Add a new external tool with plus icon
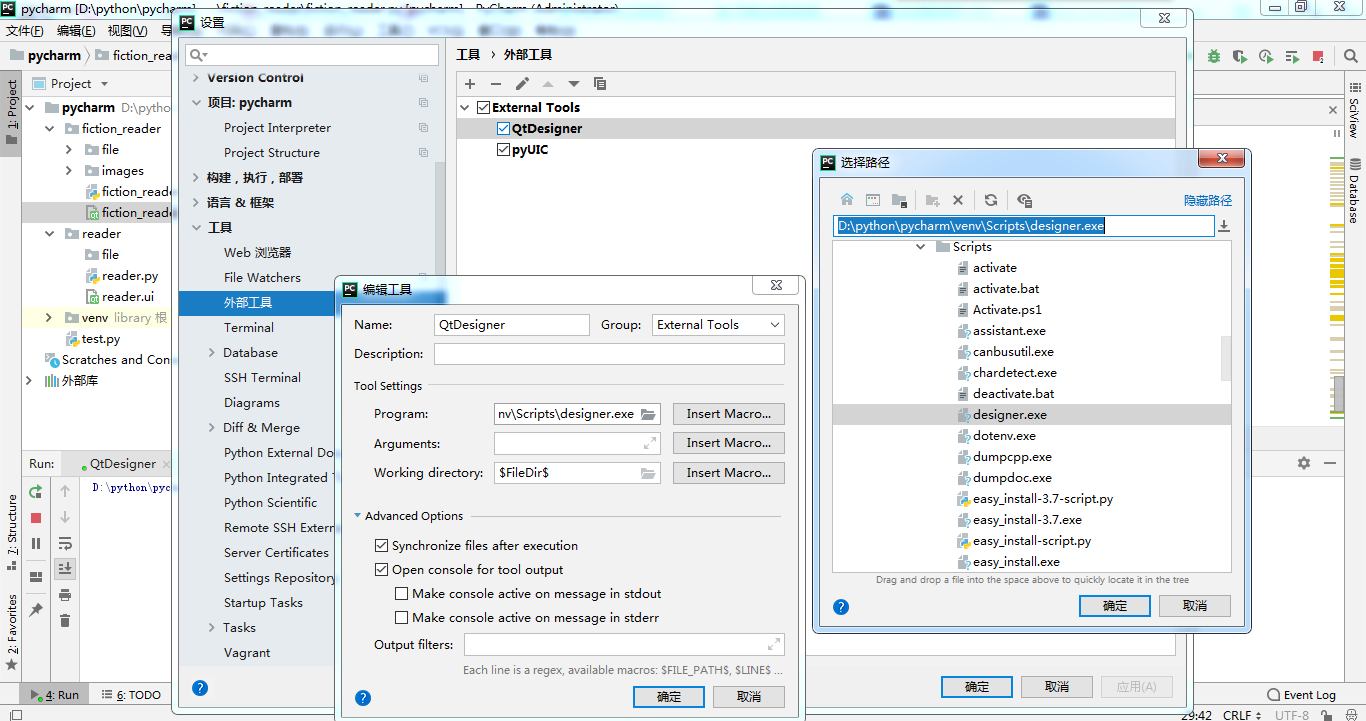The width and height of the screenshot is (1366, 721). pyautogui.click(x=470, y=84)
